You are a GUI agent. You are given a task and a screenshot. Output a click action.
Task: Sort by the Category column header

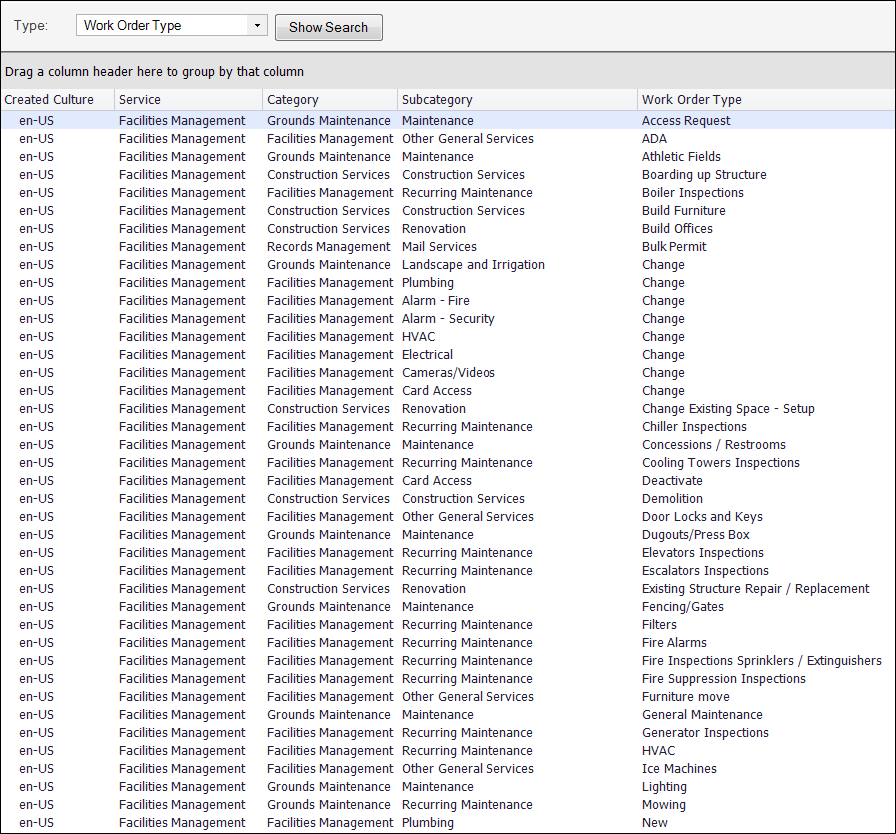(292, 100)
